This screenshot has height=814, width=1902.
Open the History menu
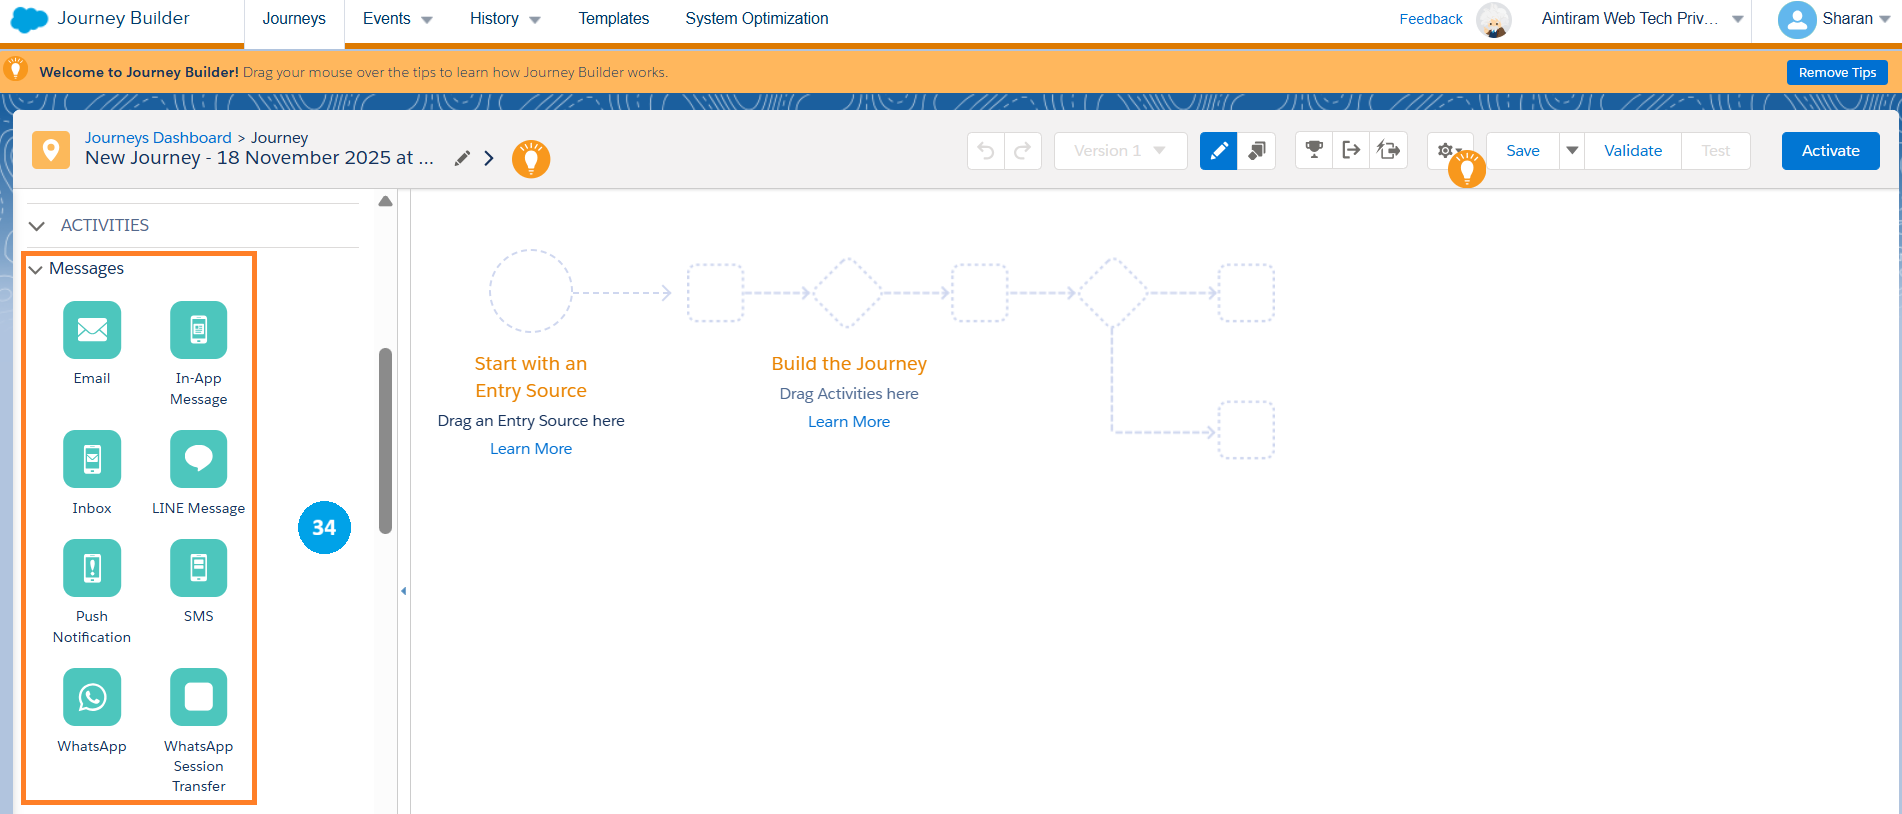coord(504,19)
